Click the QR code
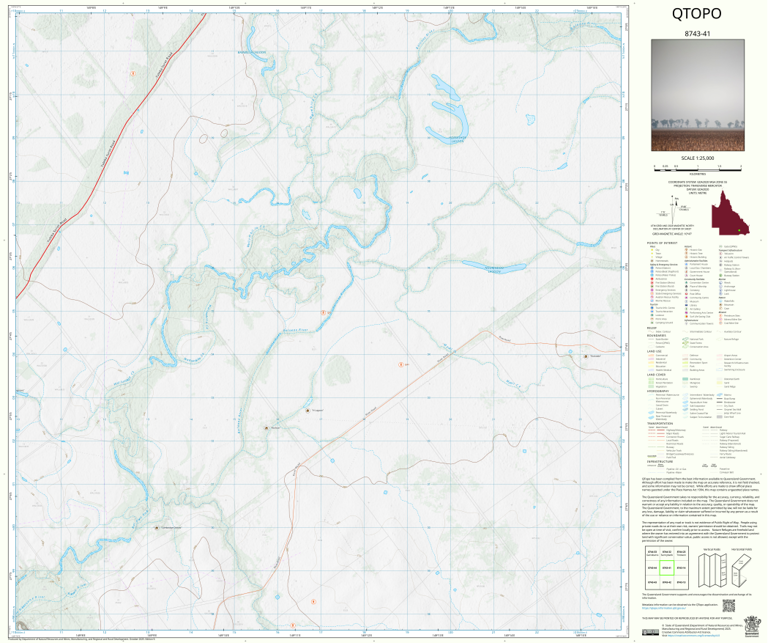The width and height of the screenshot is (768, 643). [729, 605]
